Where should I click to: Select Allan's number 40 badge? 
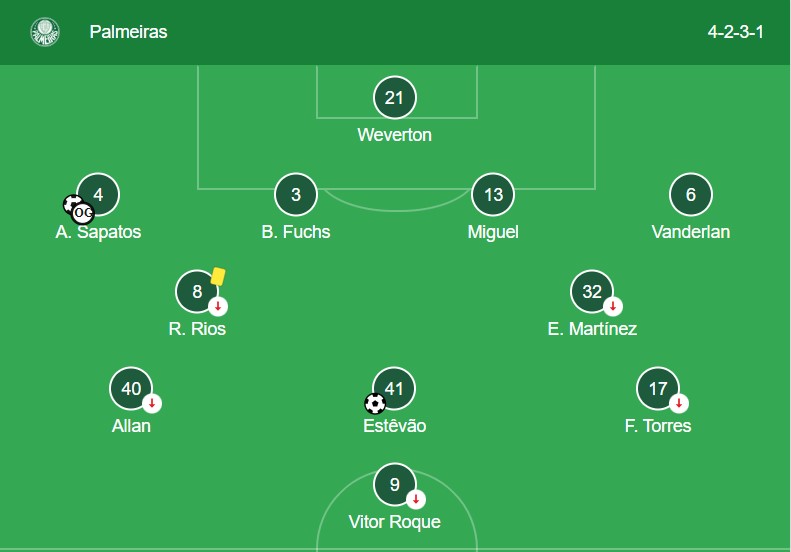tap(131, 389)
